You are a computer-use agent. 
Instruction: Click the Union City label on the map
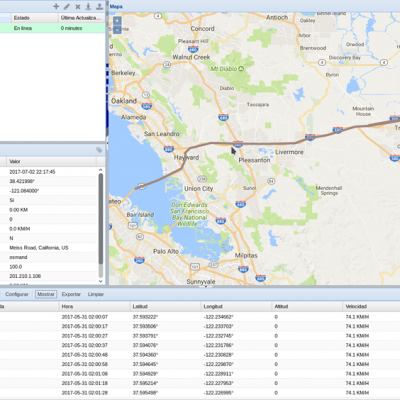pyautogui.click(x=199, y=189)
